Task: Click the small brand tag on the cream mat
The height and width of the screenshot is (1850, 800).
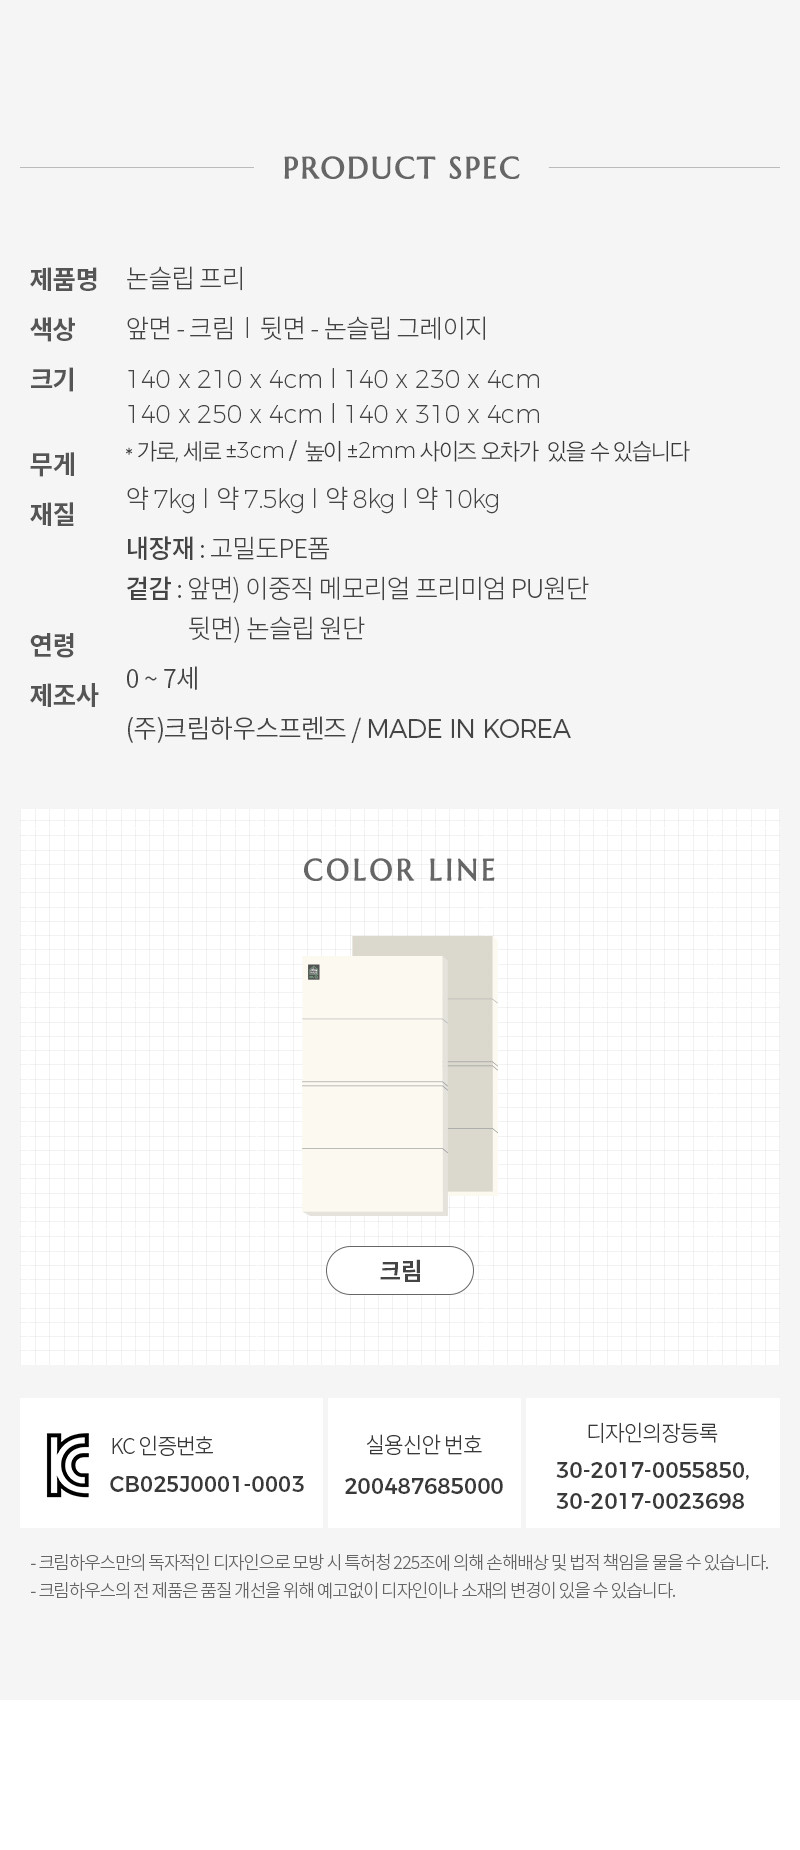Action: (x=313, y=971)
